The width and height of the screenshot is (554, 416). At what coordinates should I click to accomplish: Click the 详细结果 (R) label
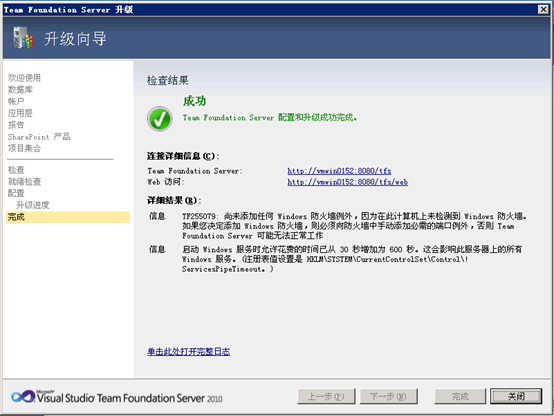174,200
